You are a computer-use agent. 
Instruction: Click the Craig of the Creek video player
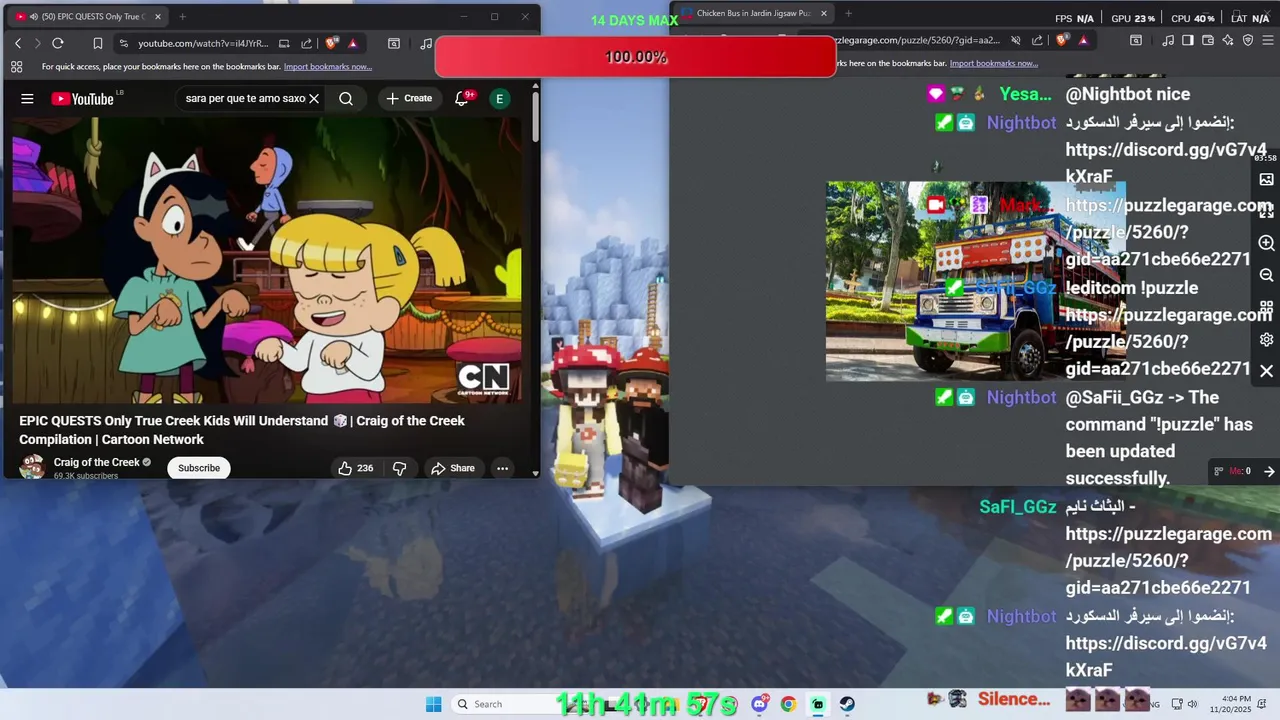[266, 260]
